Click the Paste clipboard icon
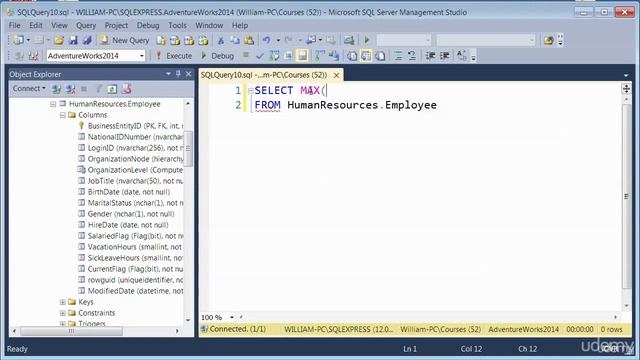The width and height of the screenshot is (640, 360). click(x=249, y=40)
